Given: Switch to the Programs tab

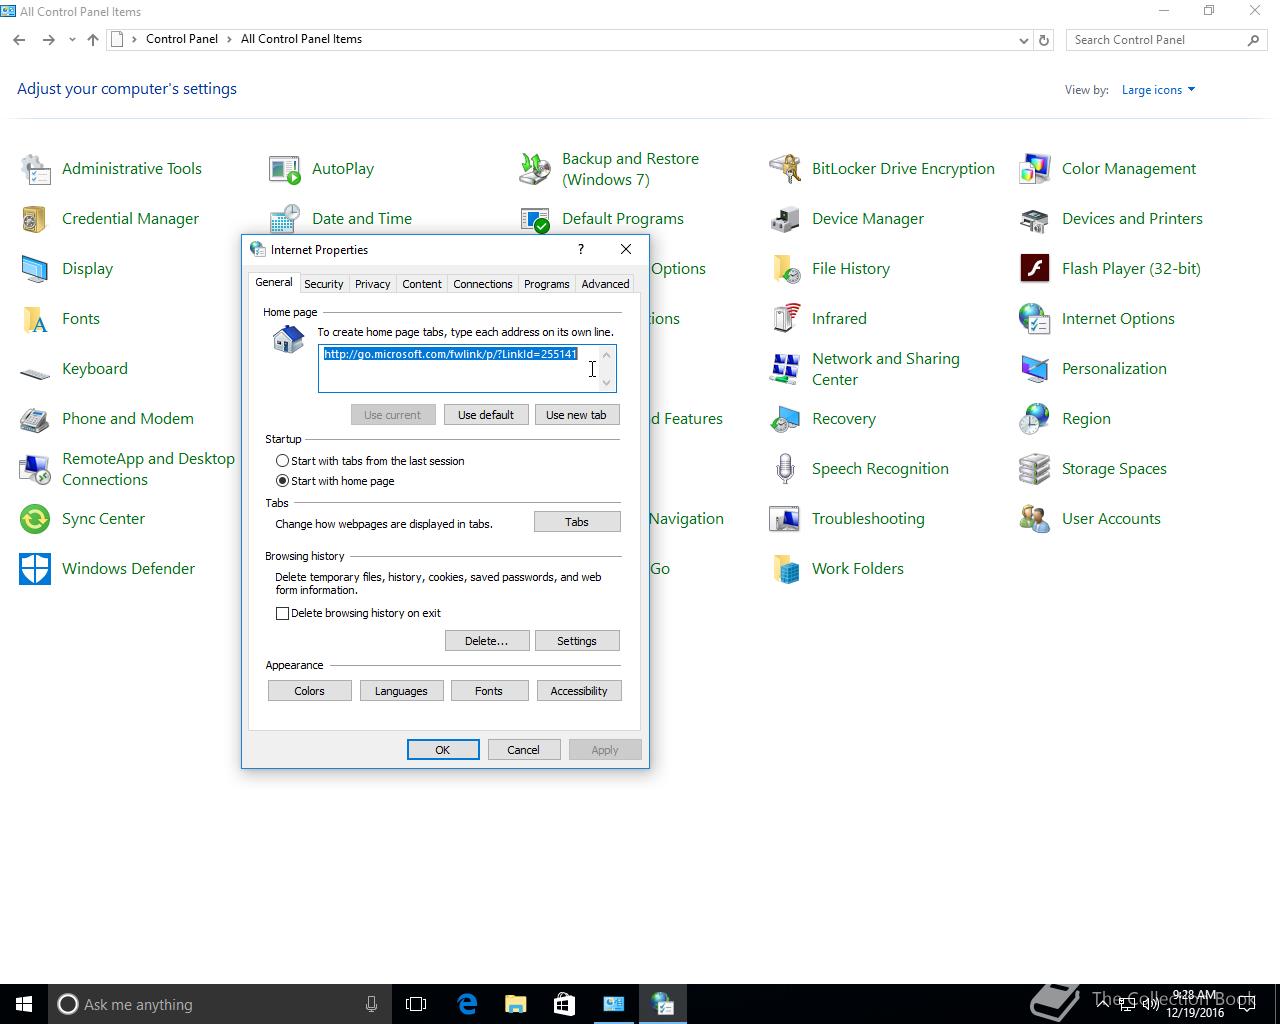Looking at the screenshot, I should (546, 284).
